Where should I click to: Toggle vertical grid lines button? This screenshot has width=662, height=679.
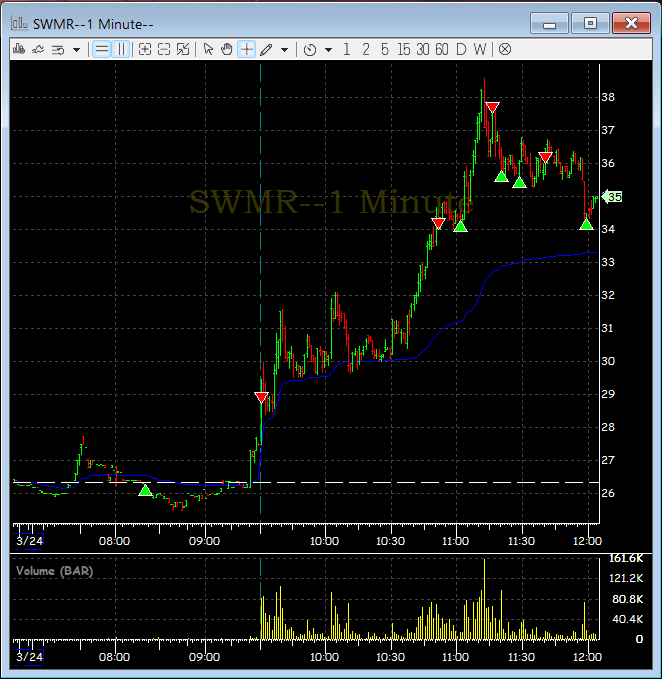coord(121,49)
